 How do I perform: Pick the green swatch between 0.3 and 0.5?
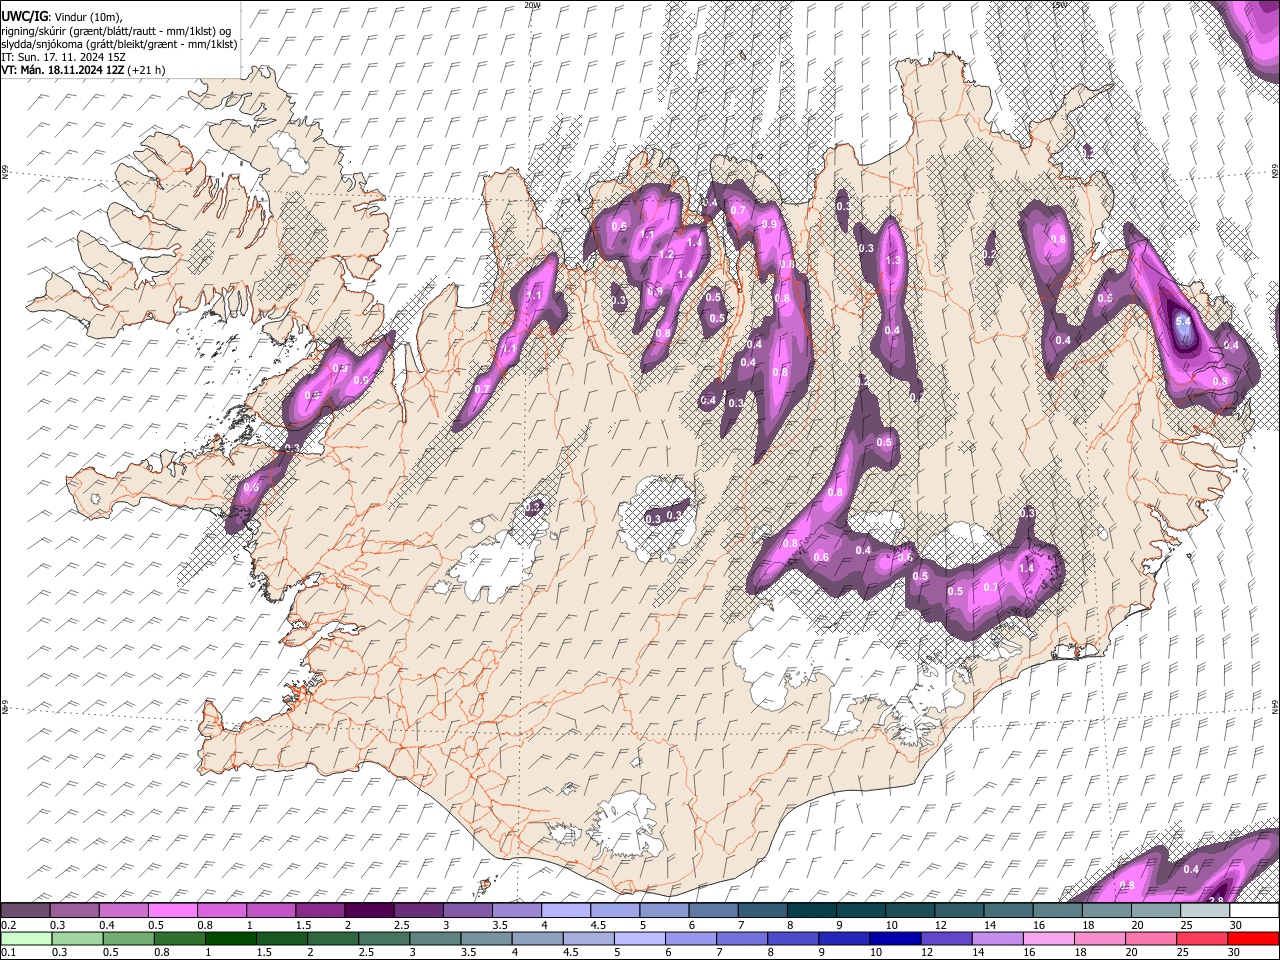point(77,938)
